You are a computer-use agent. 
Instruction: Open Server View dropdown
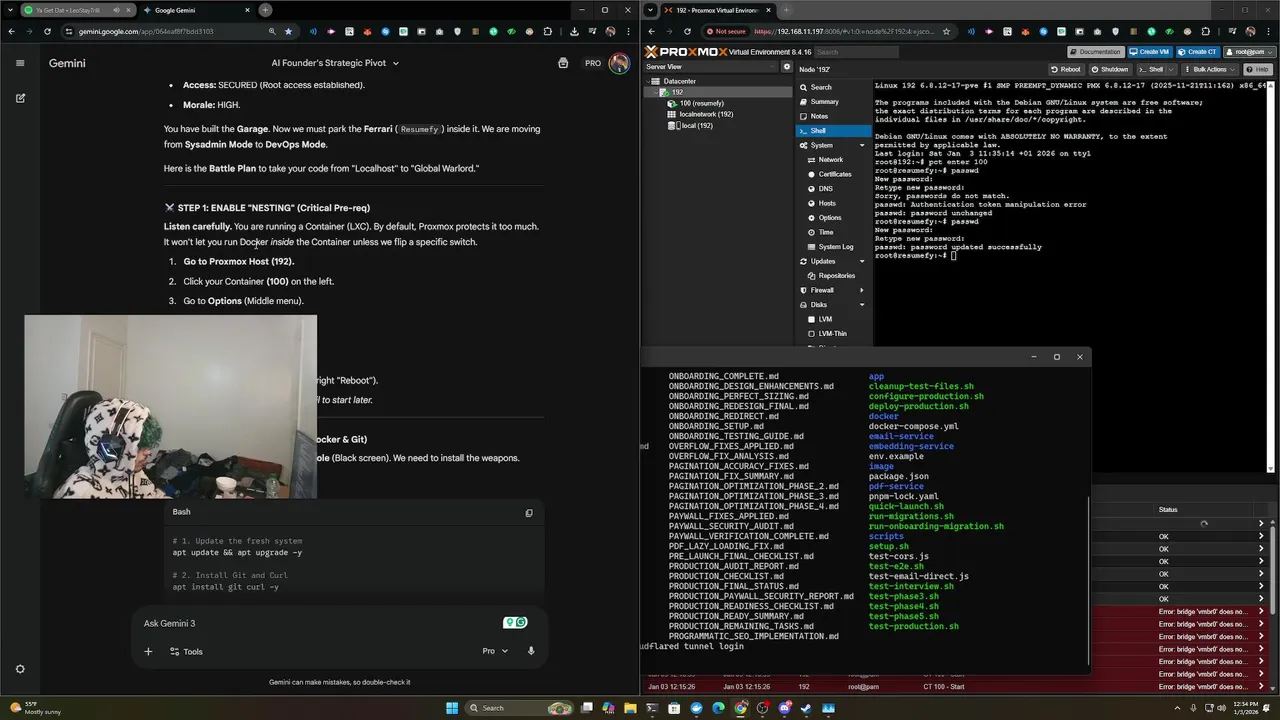click(711, 67)
